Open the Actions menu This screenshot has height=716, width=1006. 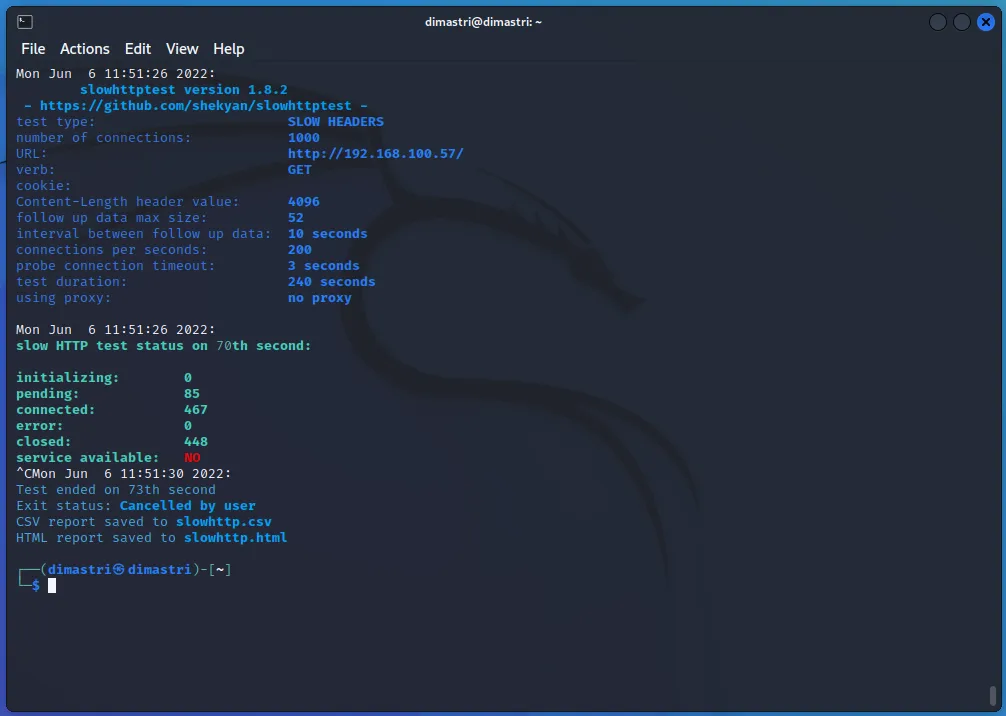85,49
